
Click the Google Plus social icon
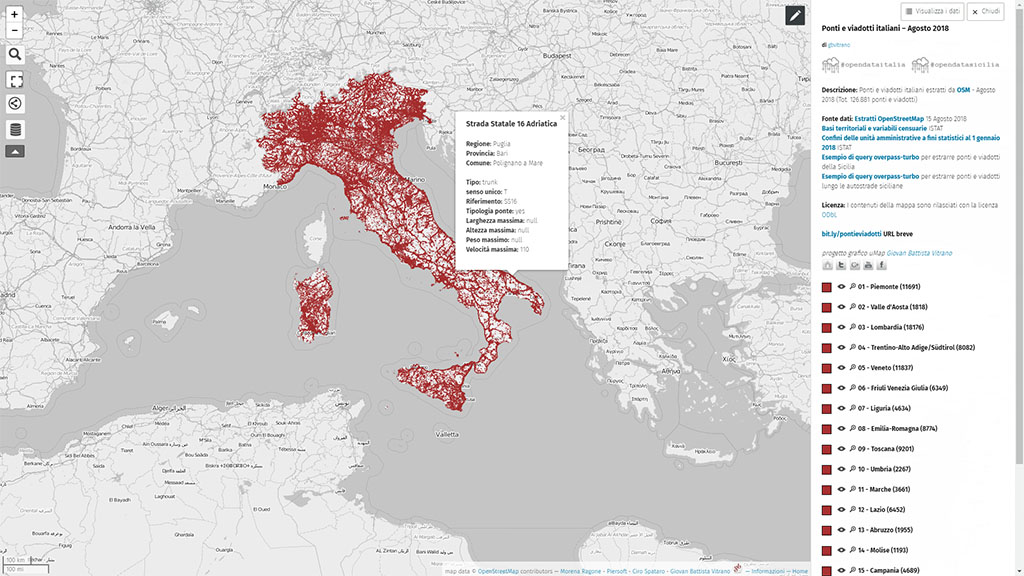pos(854,265)
